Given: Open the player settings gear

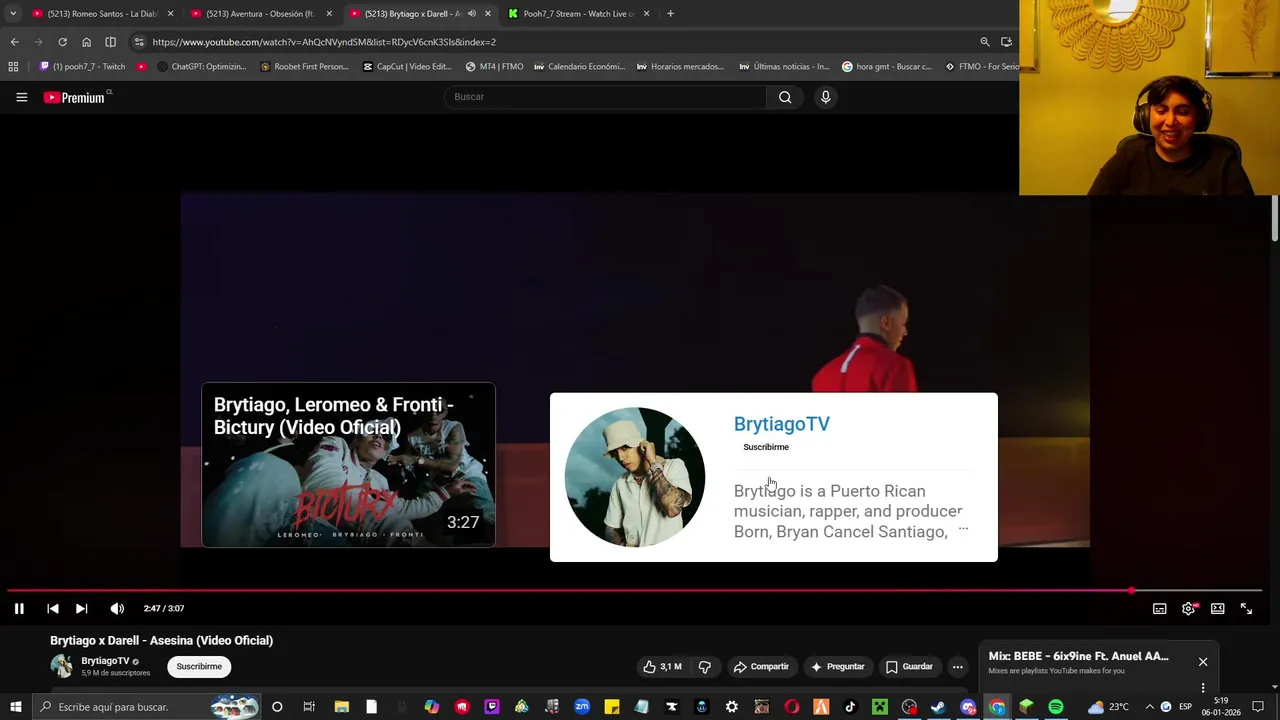Looking at the screenshot, I should coord(1188,608).
